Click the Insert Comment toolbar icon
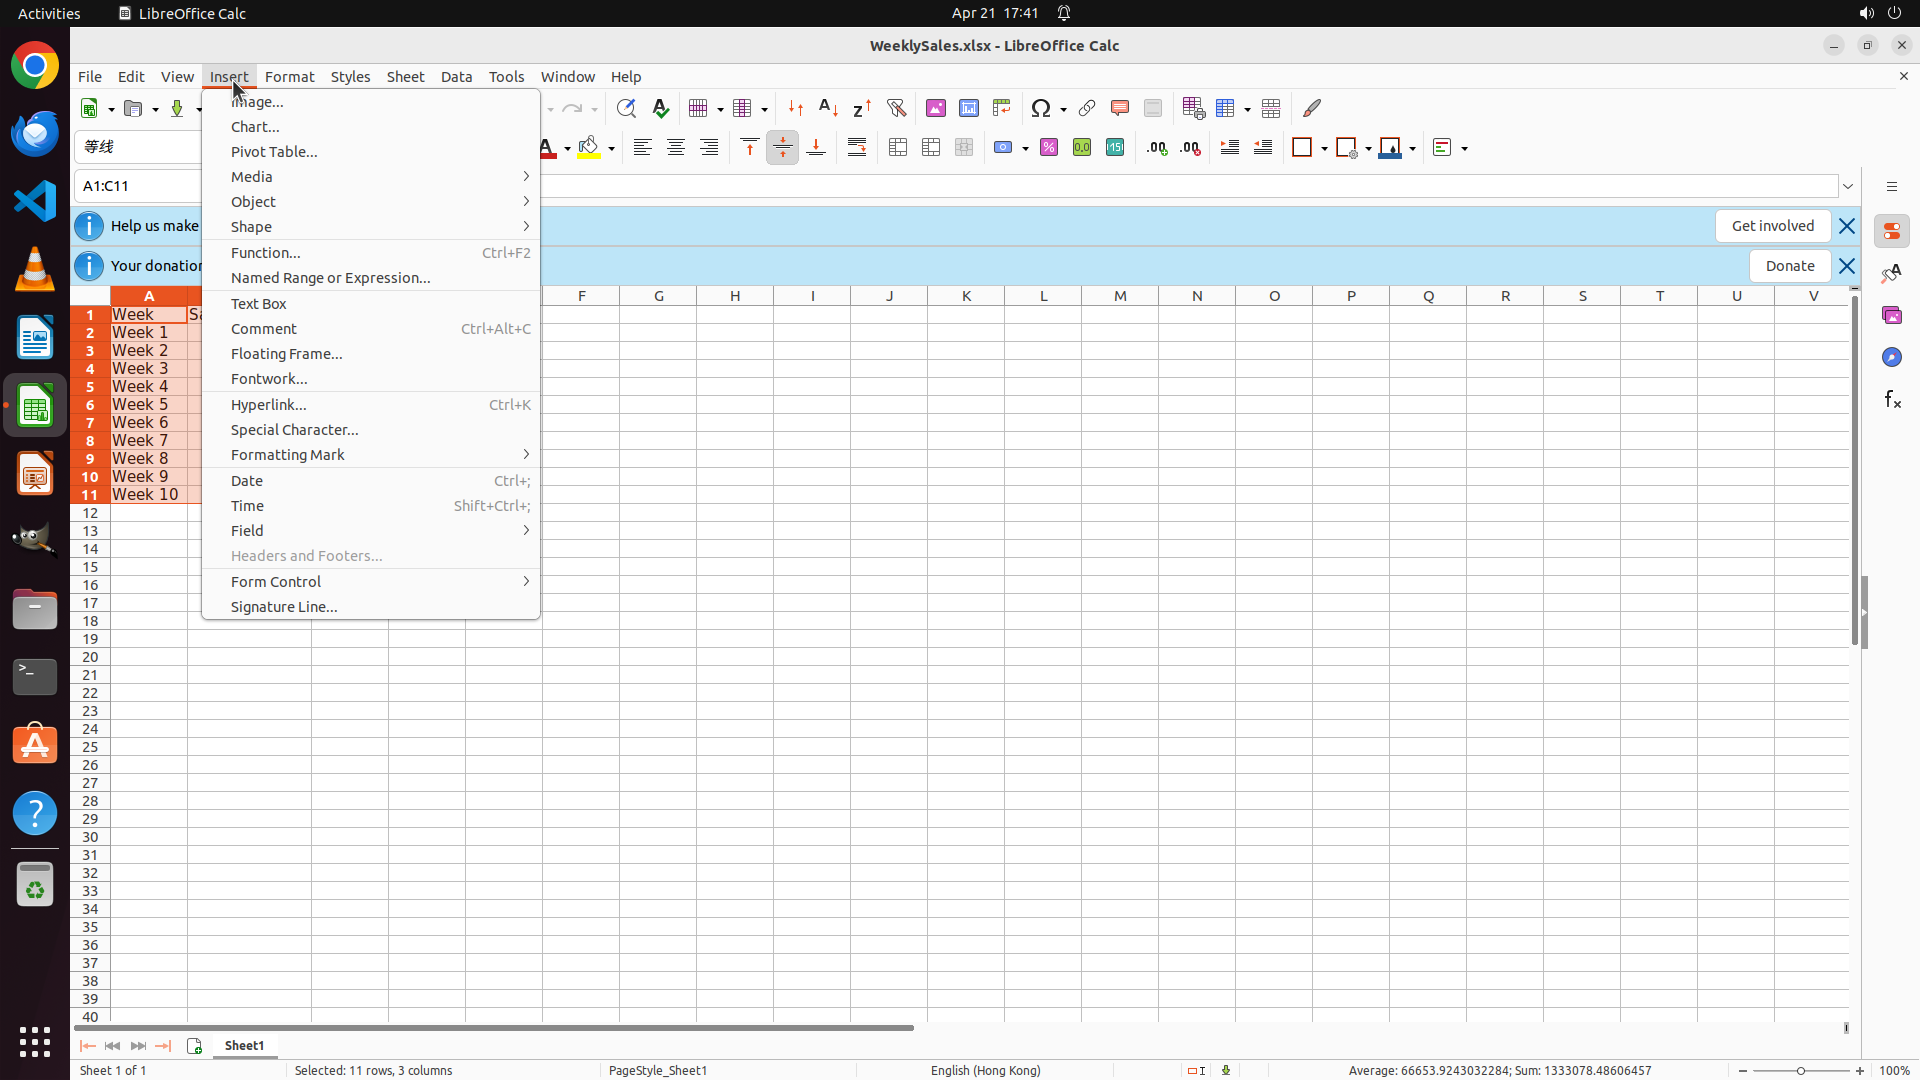 [x=1120, y=108]
